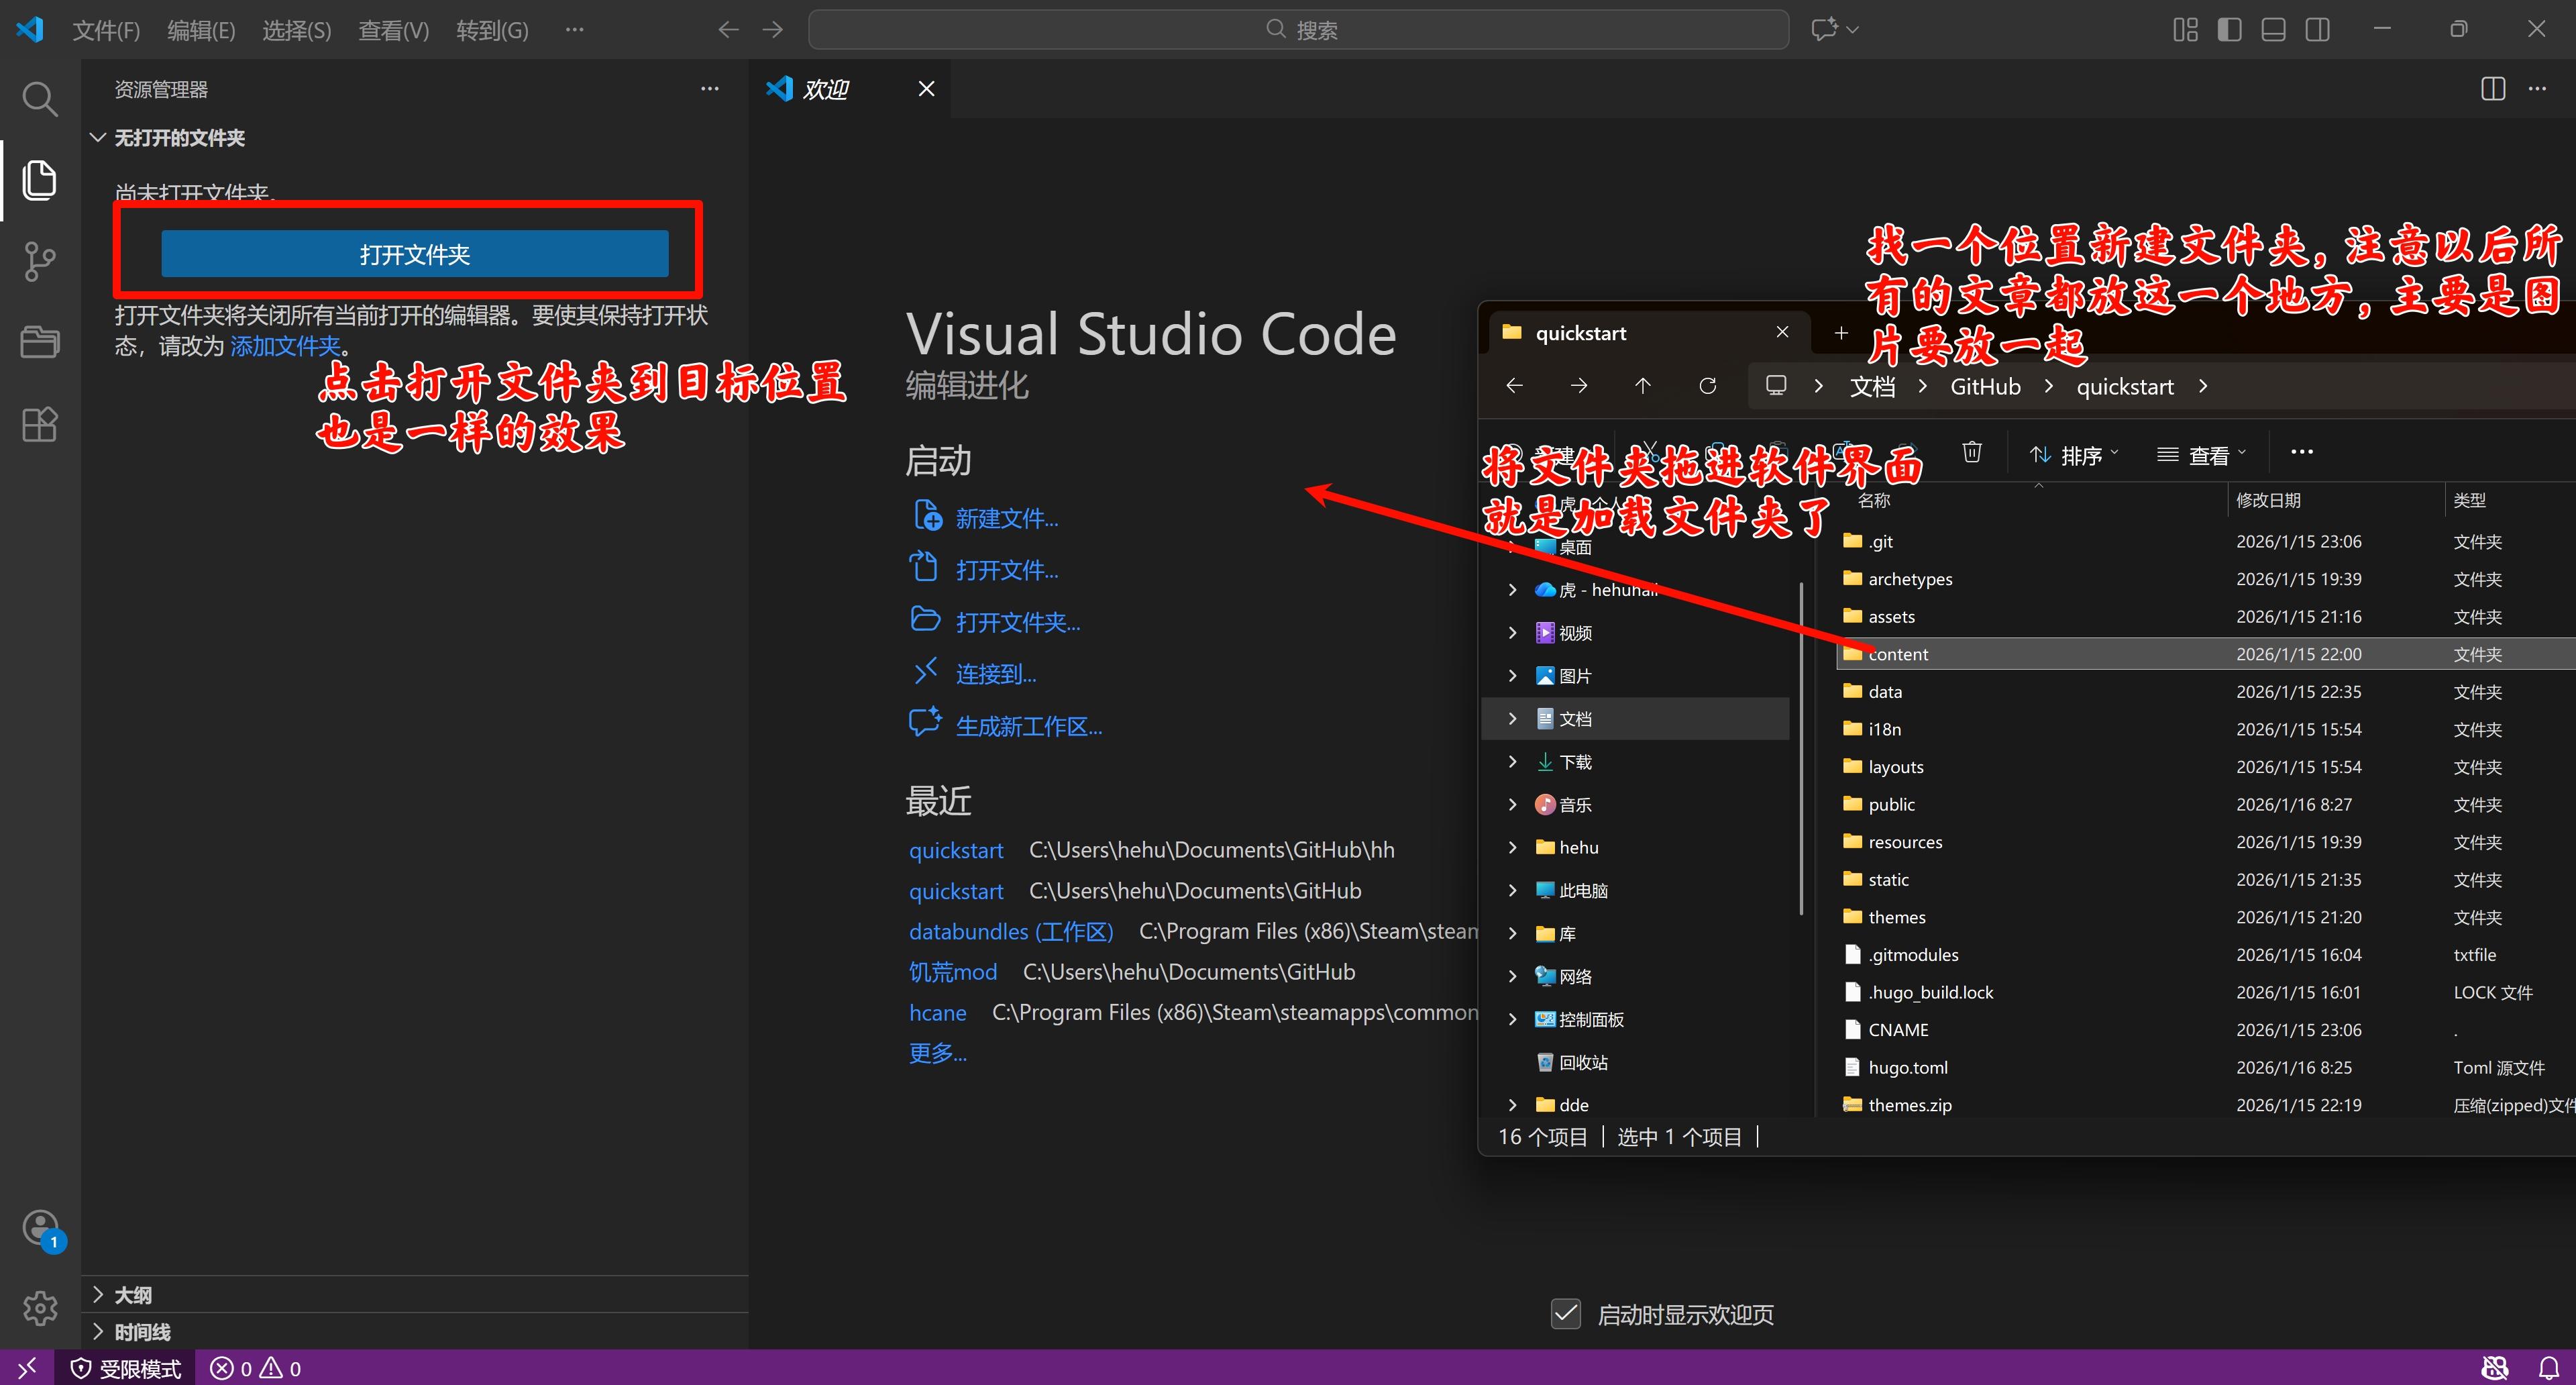2576x1385 pixels.
Task: Open the Source Control view
Action: (x=39, y=261)
